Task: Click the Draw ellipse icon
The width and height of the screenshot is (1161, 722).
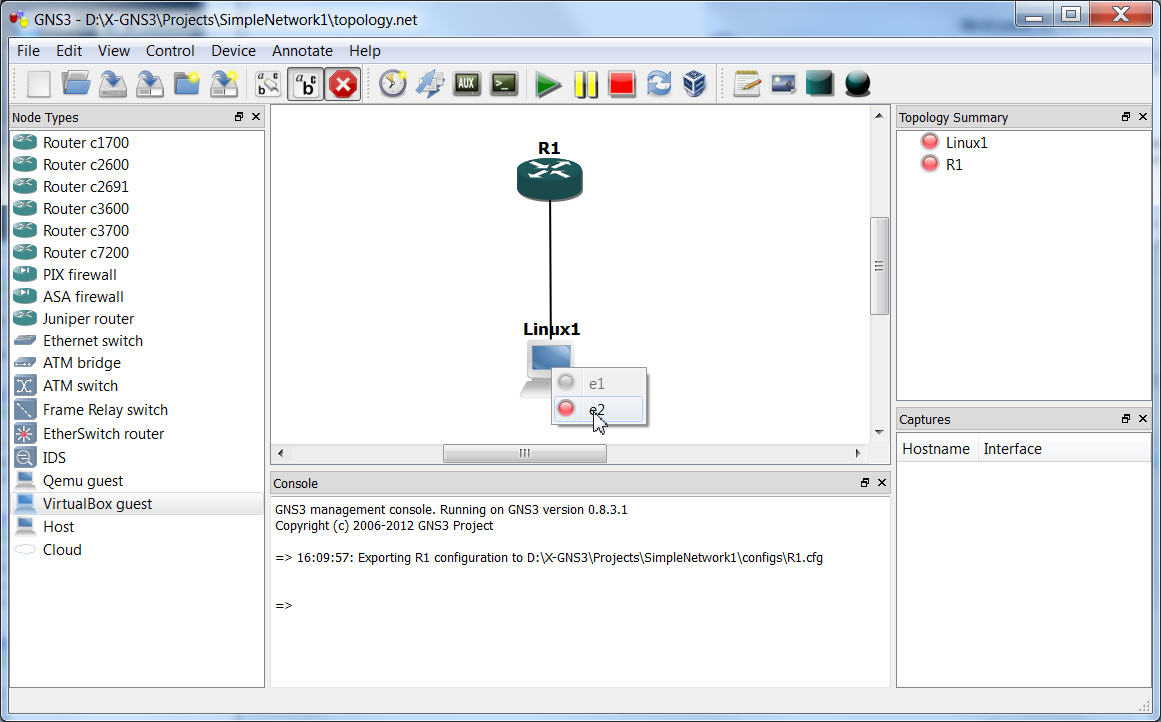Action: click(857, 84)
